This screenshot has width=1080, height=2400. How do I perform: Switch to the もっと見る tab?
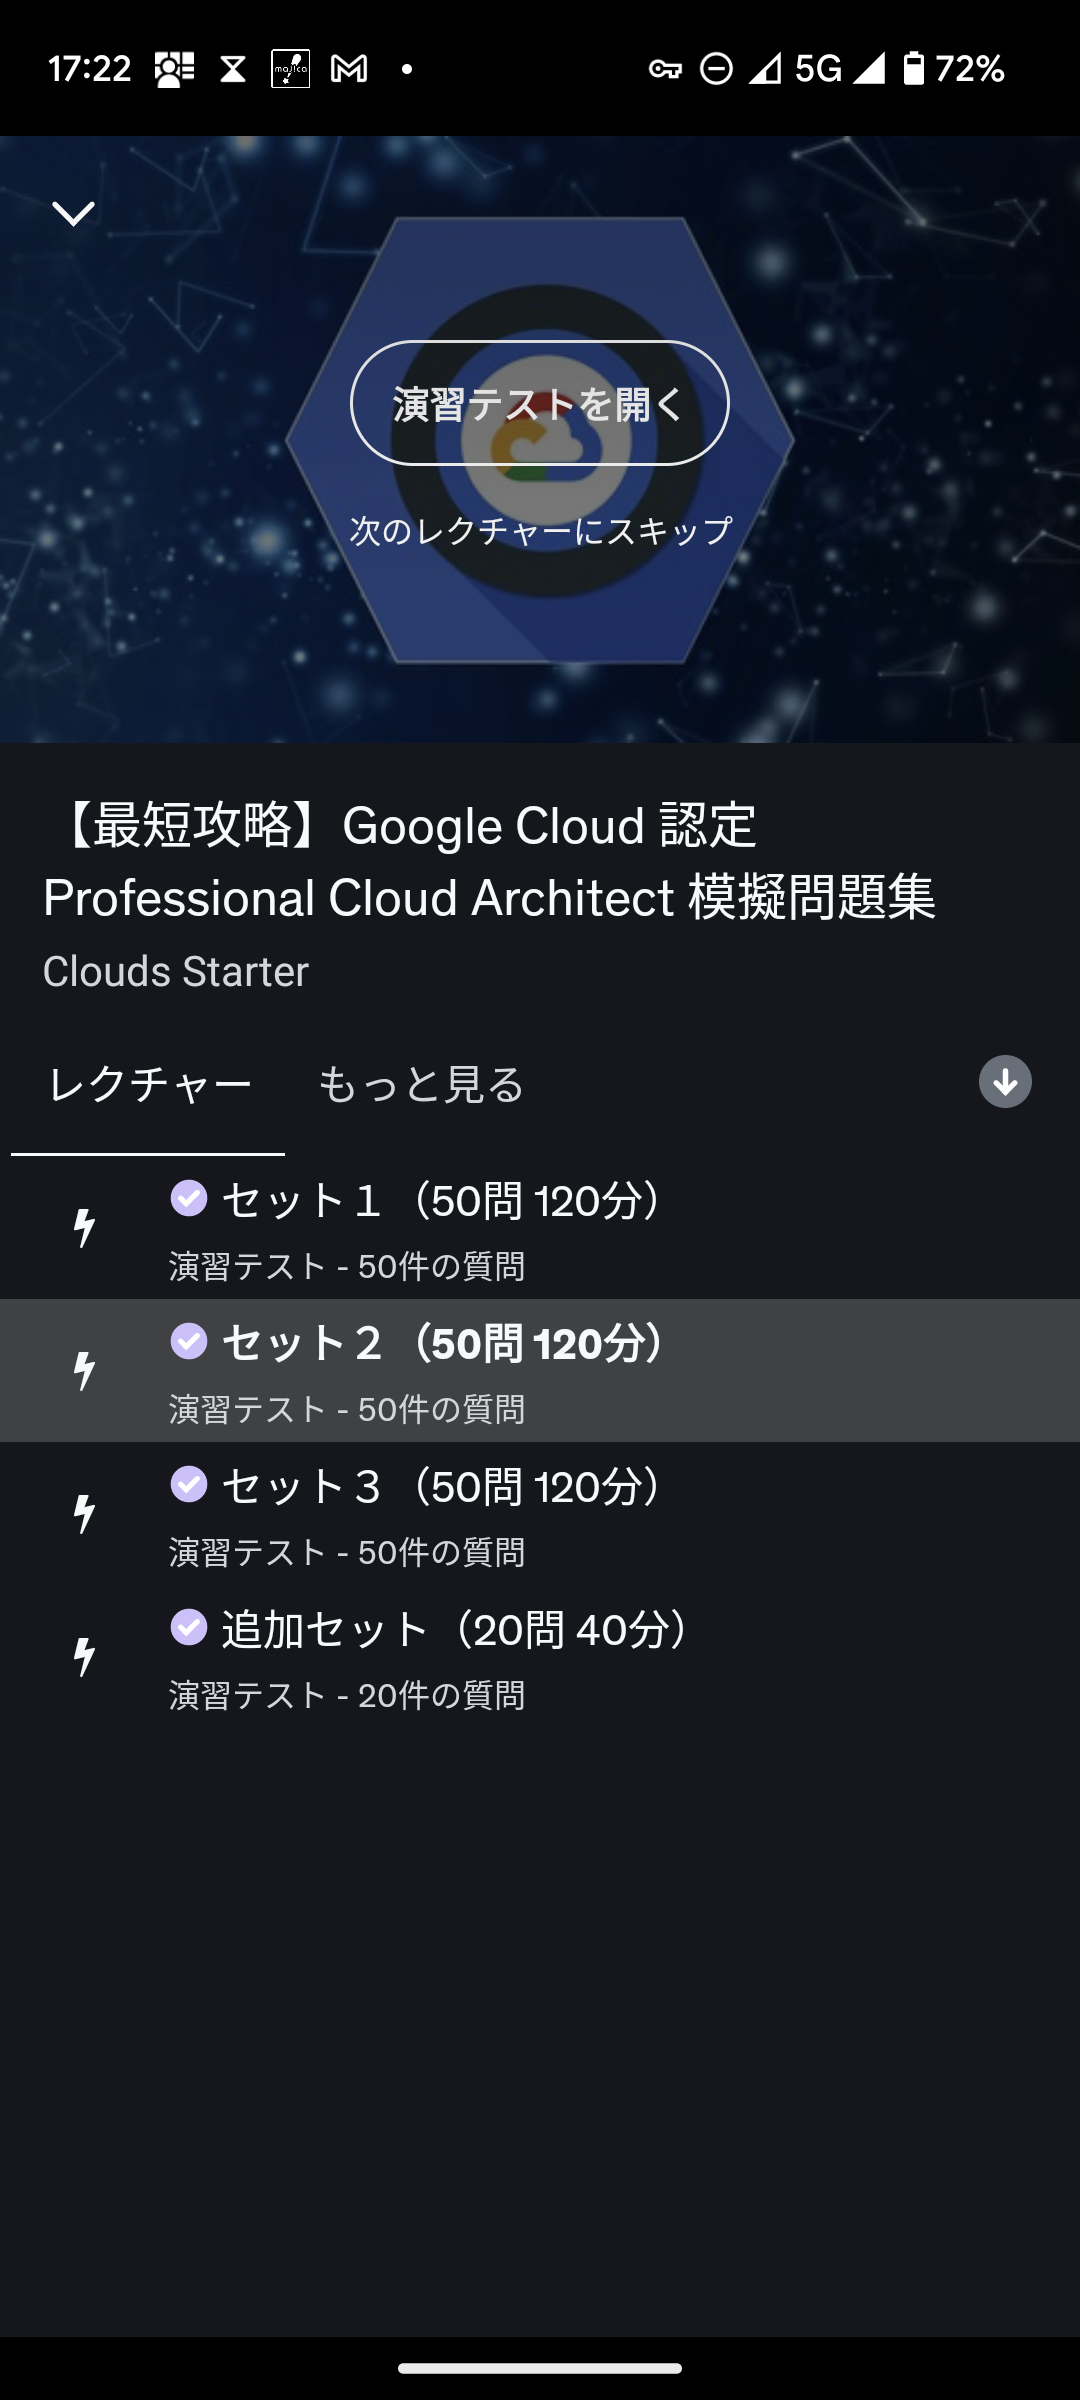point(421,1085)
